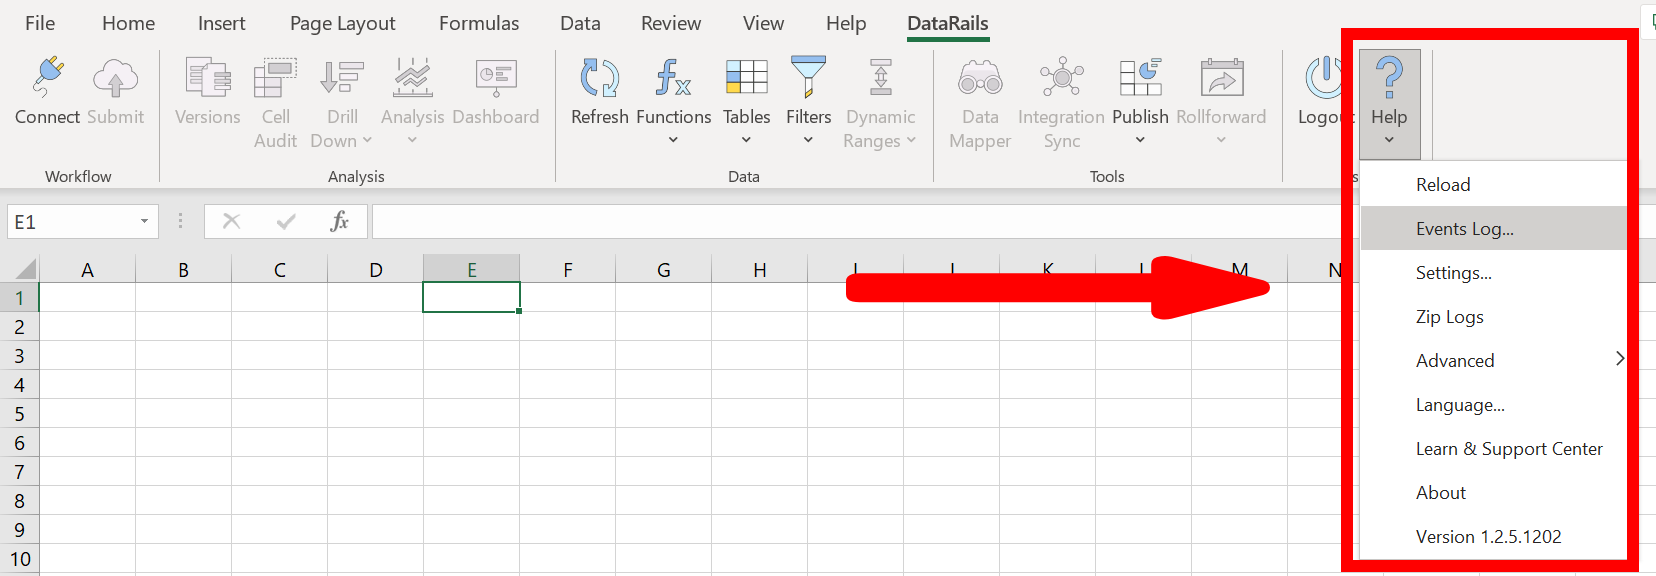
Task: Open Events Log from the Help menu
Action: tap(1494, 229)
